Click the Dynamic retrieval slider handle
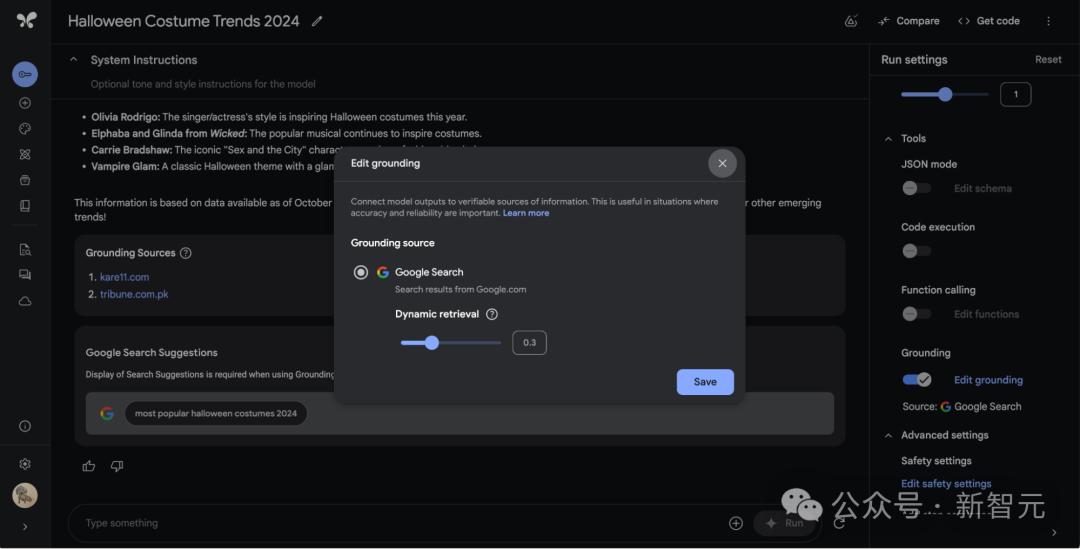Screen dimensions: 1080x549 [432, 343]
